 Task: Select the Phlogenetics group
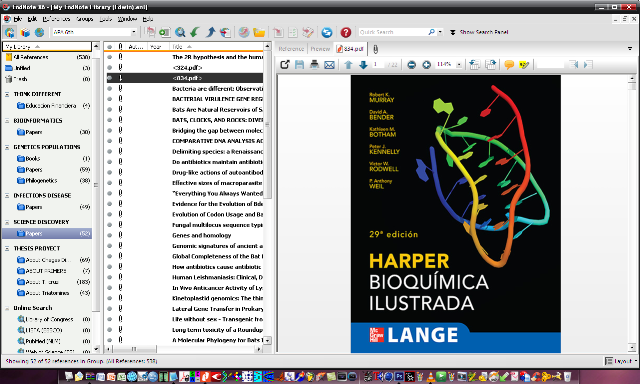coord(41,180)
